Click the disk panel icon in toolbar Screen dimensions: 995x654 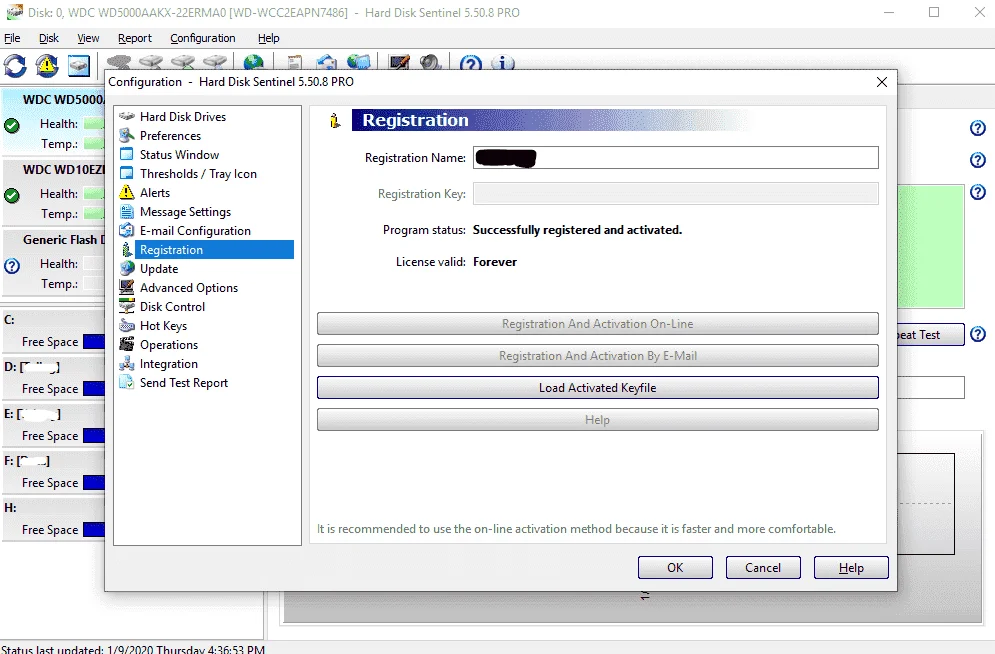[x=79, y=65]
